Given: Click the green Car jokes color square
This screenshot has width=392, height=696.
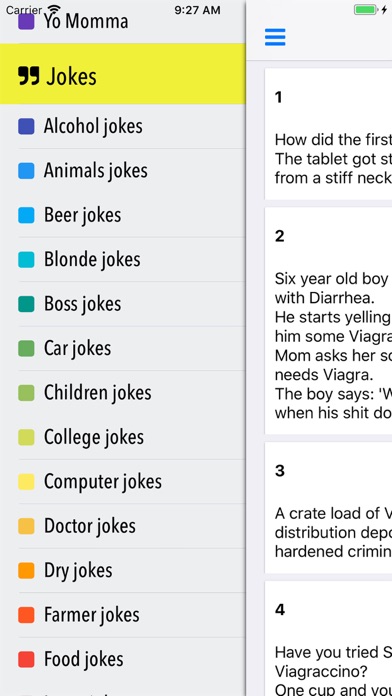Looking at the screenshot, I should [x=26, y=348].
